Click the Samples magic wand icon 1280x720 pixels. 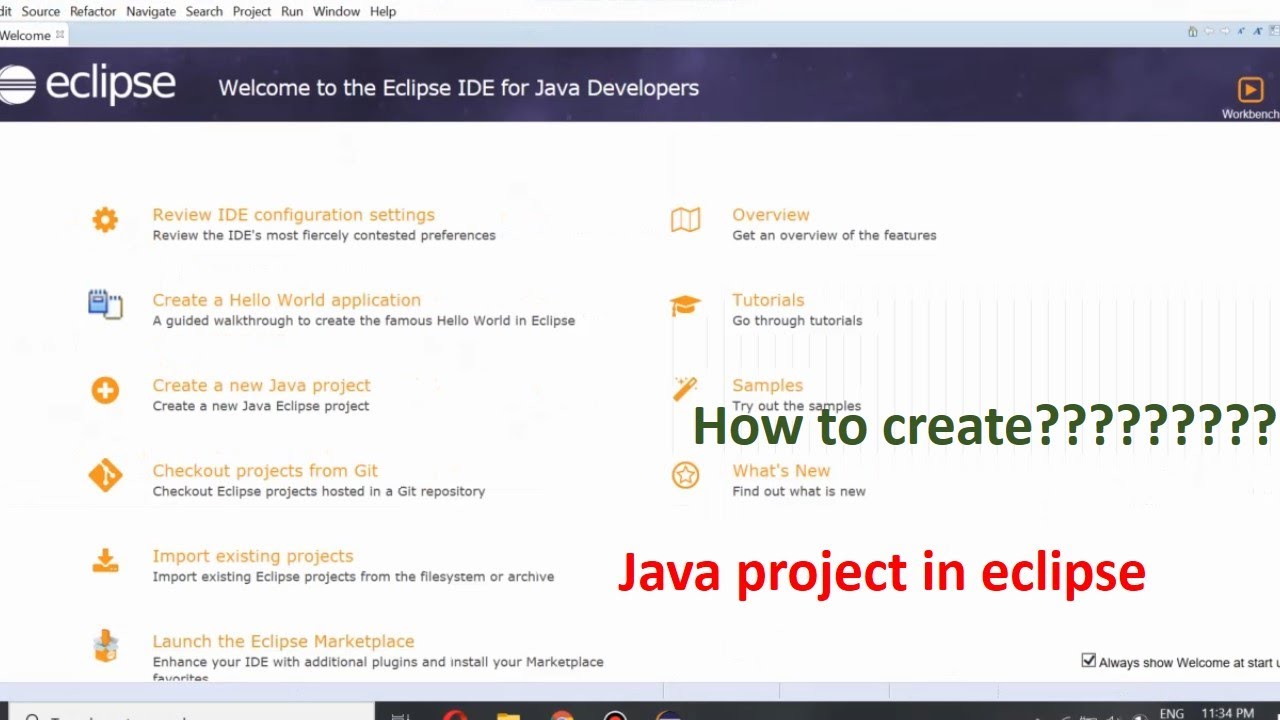[685, 388]
